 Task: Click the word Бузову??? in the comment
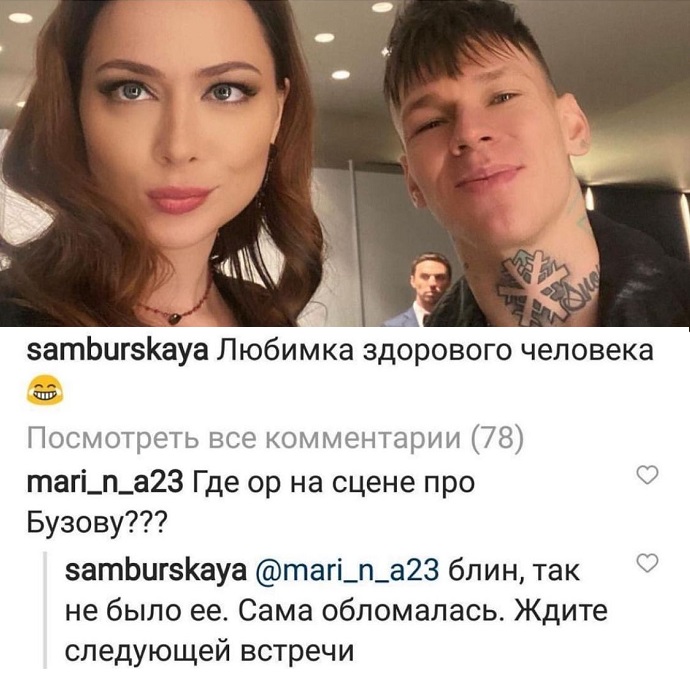(x=97, y=522)
